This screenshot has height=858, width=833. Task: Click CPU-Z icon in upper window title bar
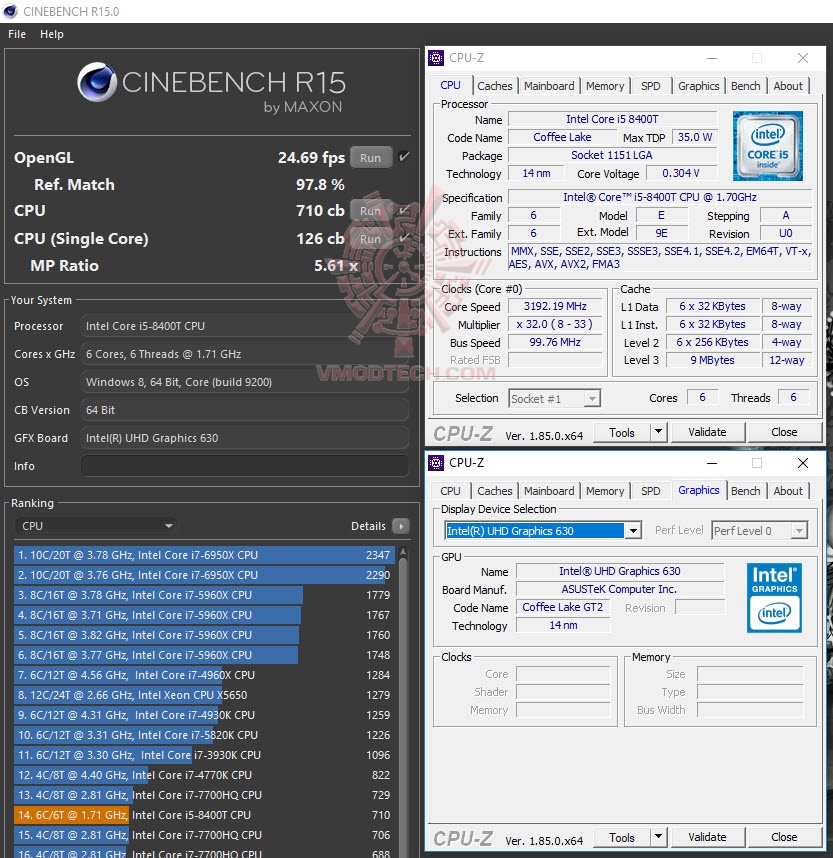point(436,58)
